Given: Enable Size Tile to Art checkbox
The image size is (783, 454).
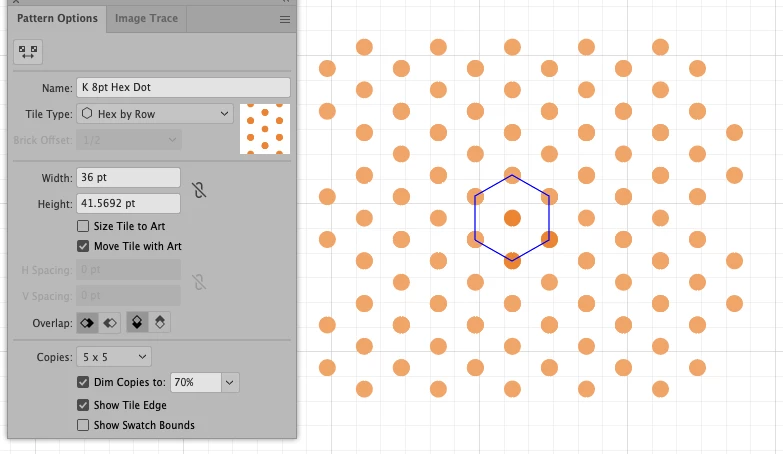Looking at the screenshot, I should tap(83, 226).
